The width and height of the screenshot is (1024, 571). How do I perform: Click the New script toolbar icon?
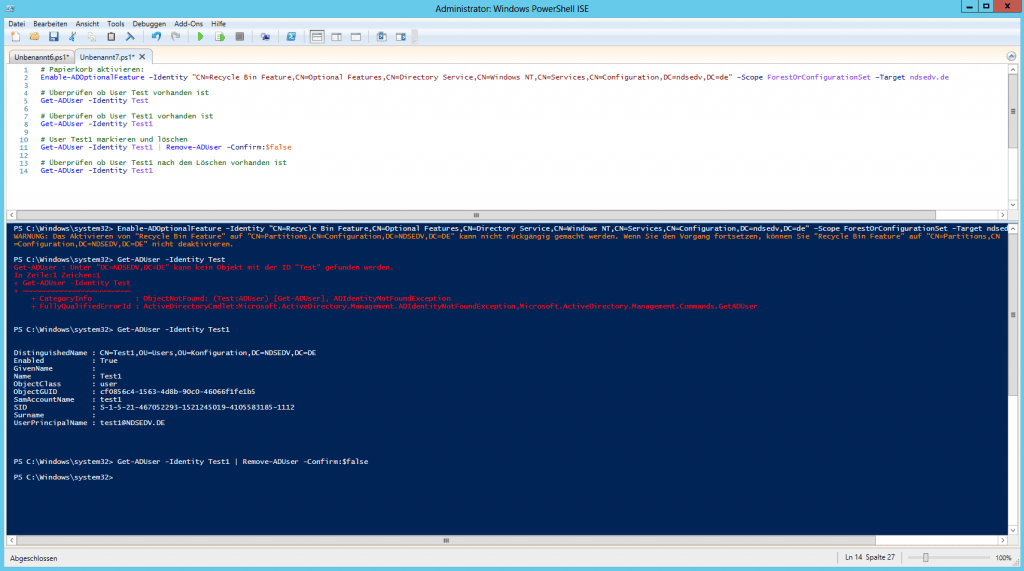pos(16,36)
